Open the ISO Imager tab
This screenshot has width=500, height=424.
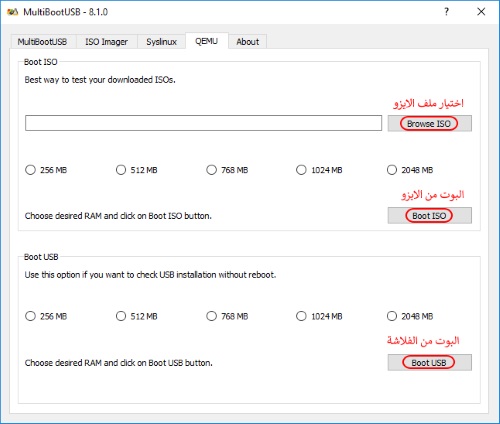click(x=107, y=42)
